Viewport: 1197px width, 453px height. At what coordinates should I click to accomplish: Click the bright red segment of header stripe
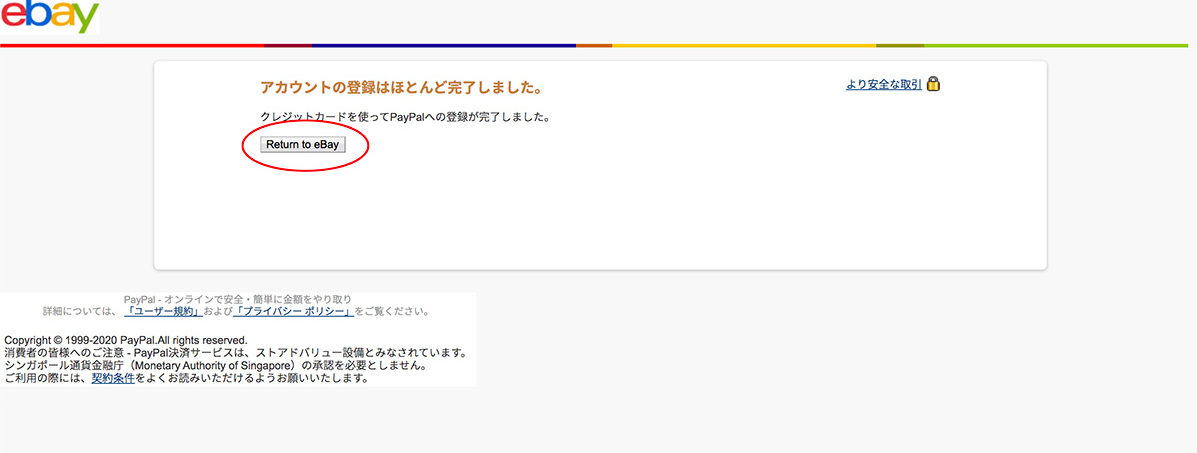click(132, 45)
